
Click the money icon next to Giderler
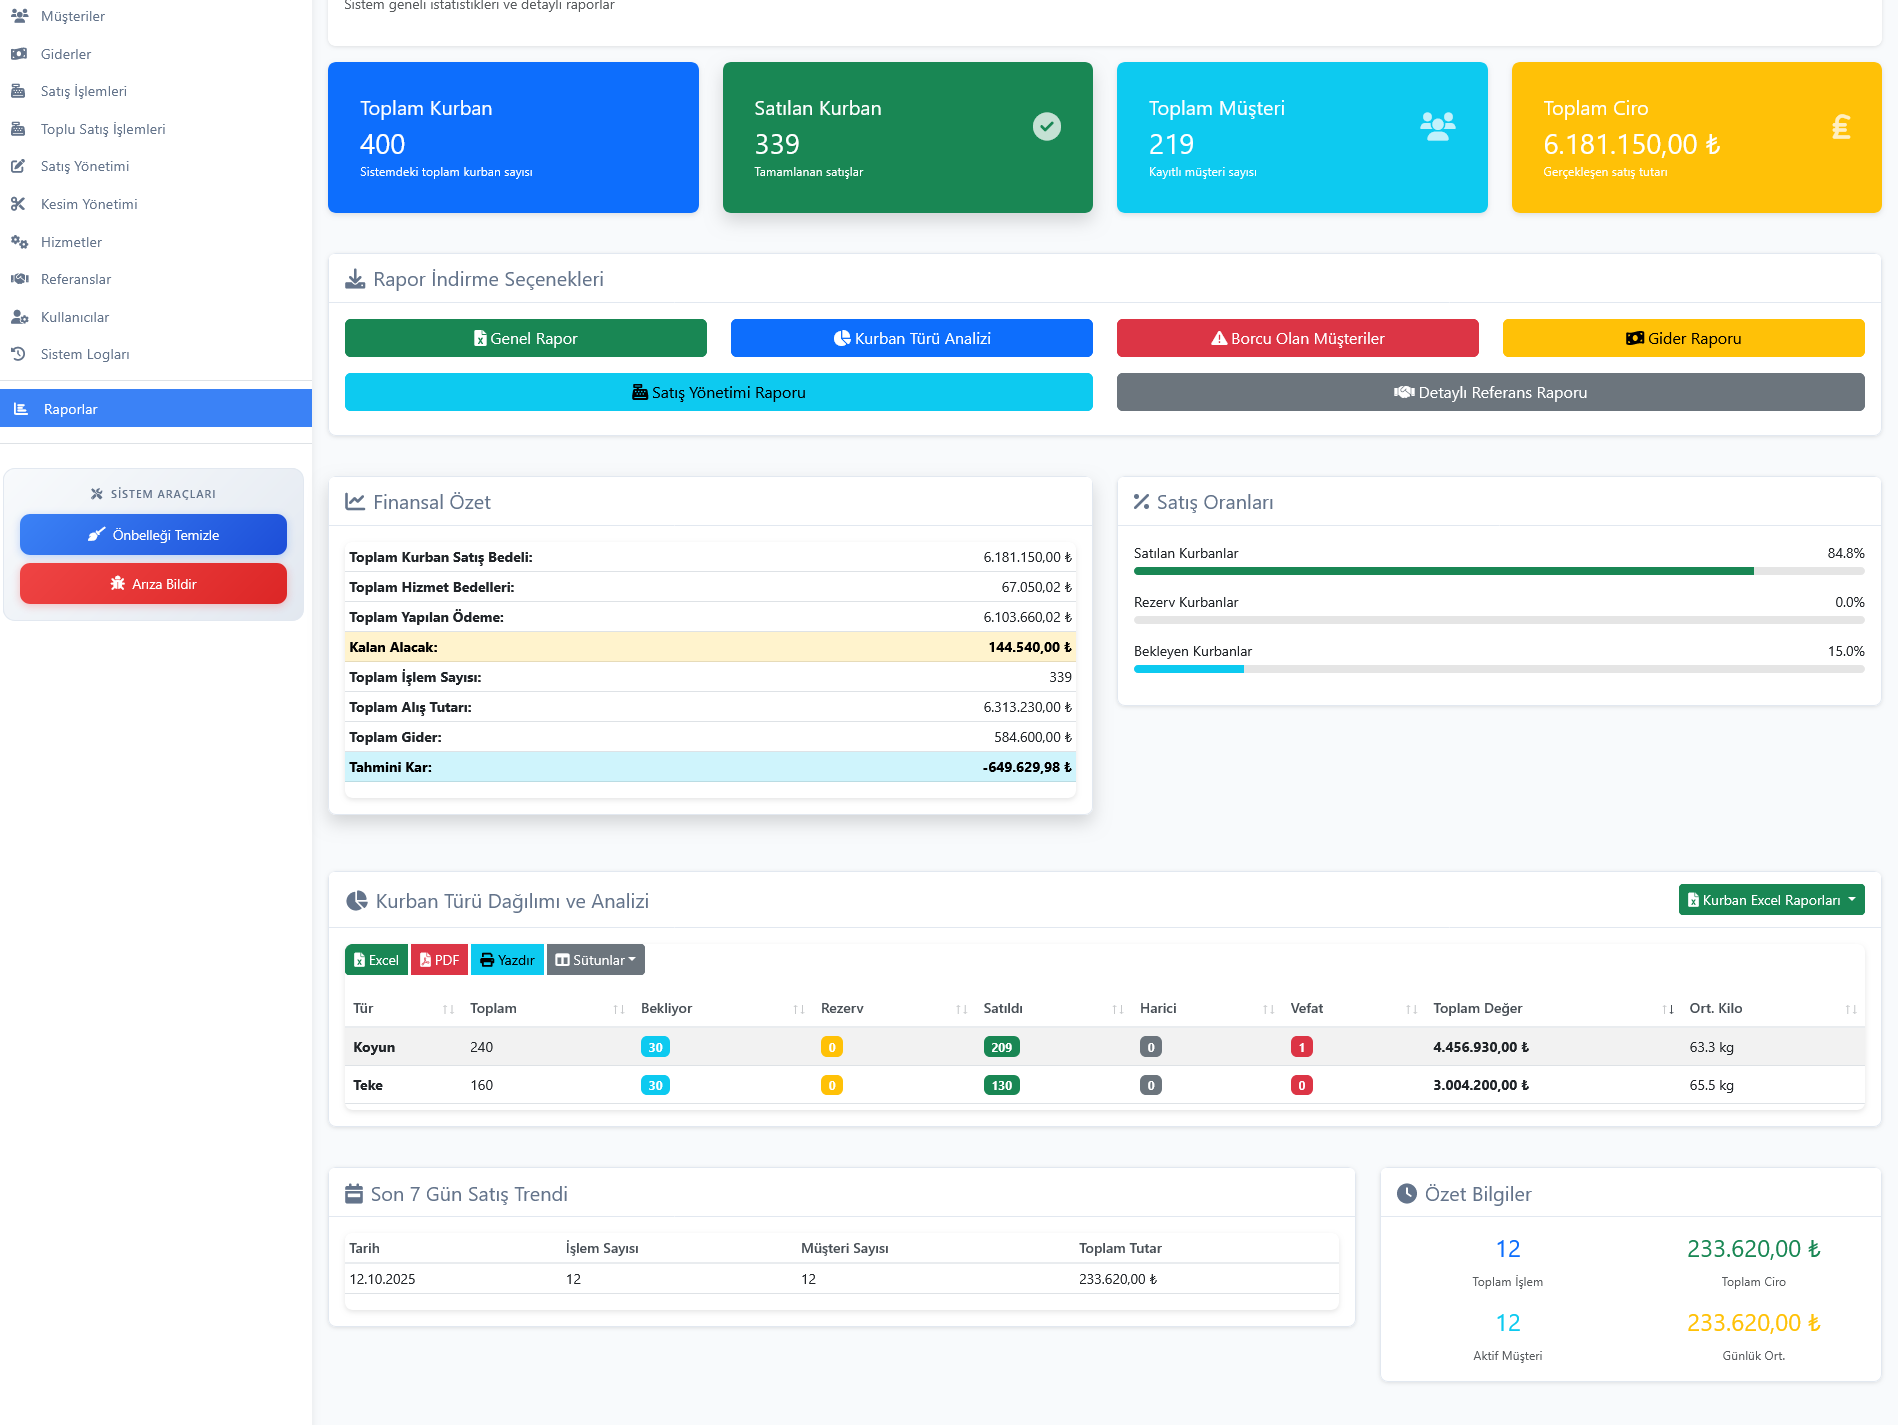click(18, 54)
